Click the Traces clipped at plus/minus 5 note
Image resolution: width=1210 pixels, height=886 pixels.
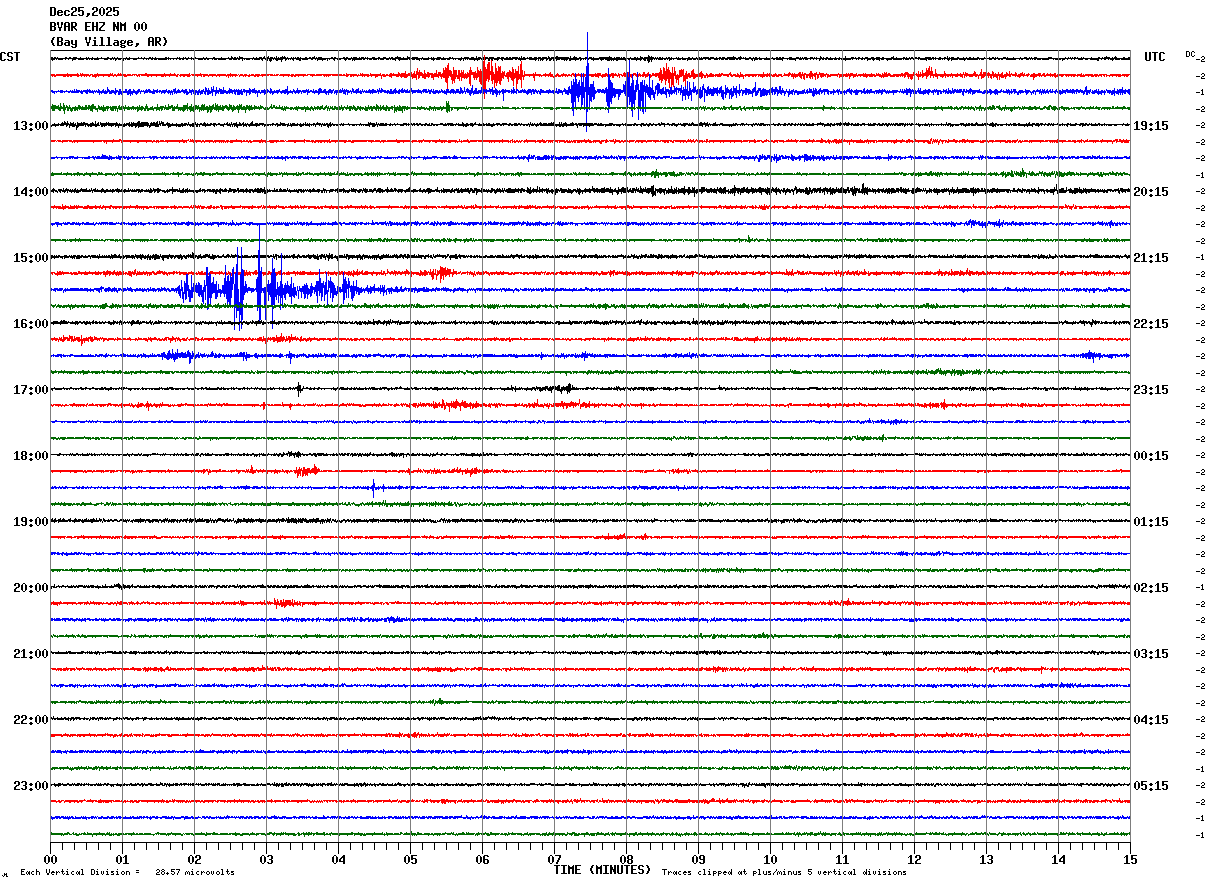pyautogui.click(x=784, y=873)
